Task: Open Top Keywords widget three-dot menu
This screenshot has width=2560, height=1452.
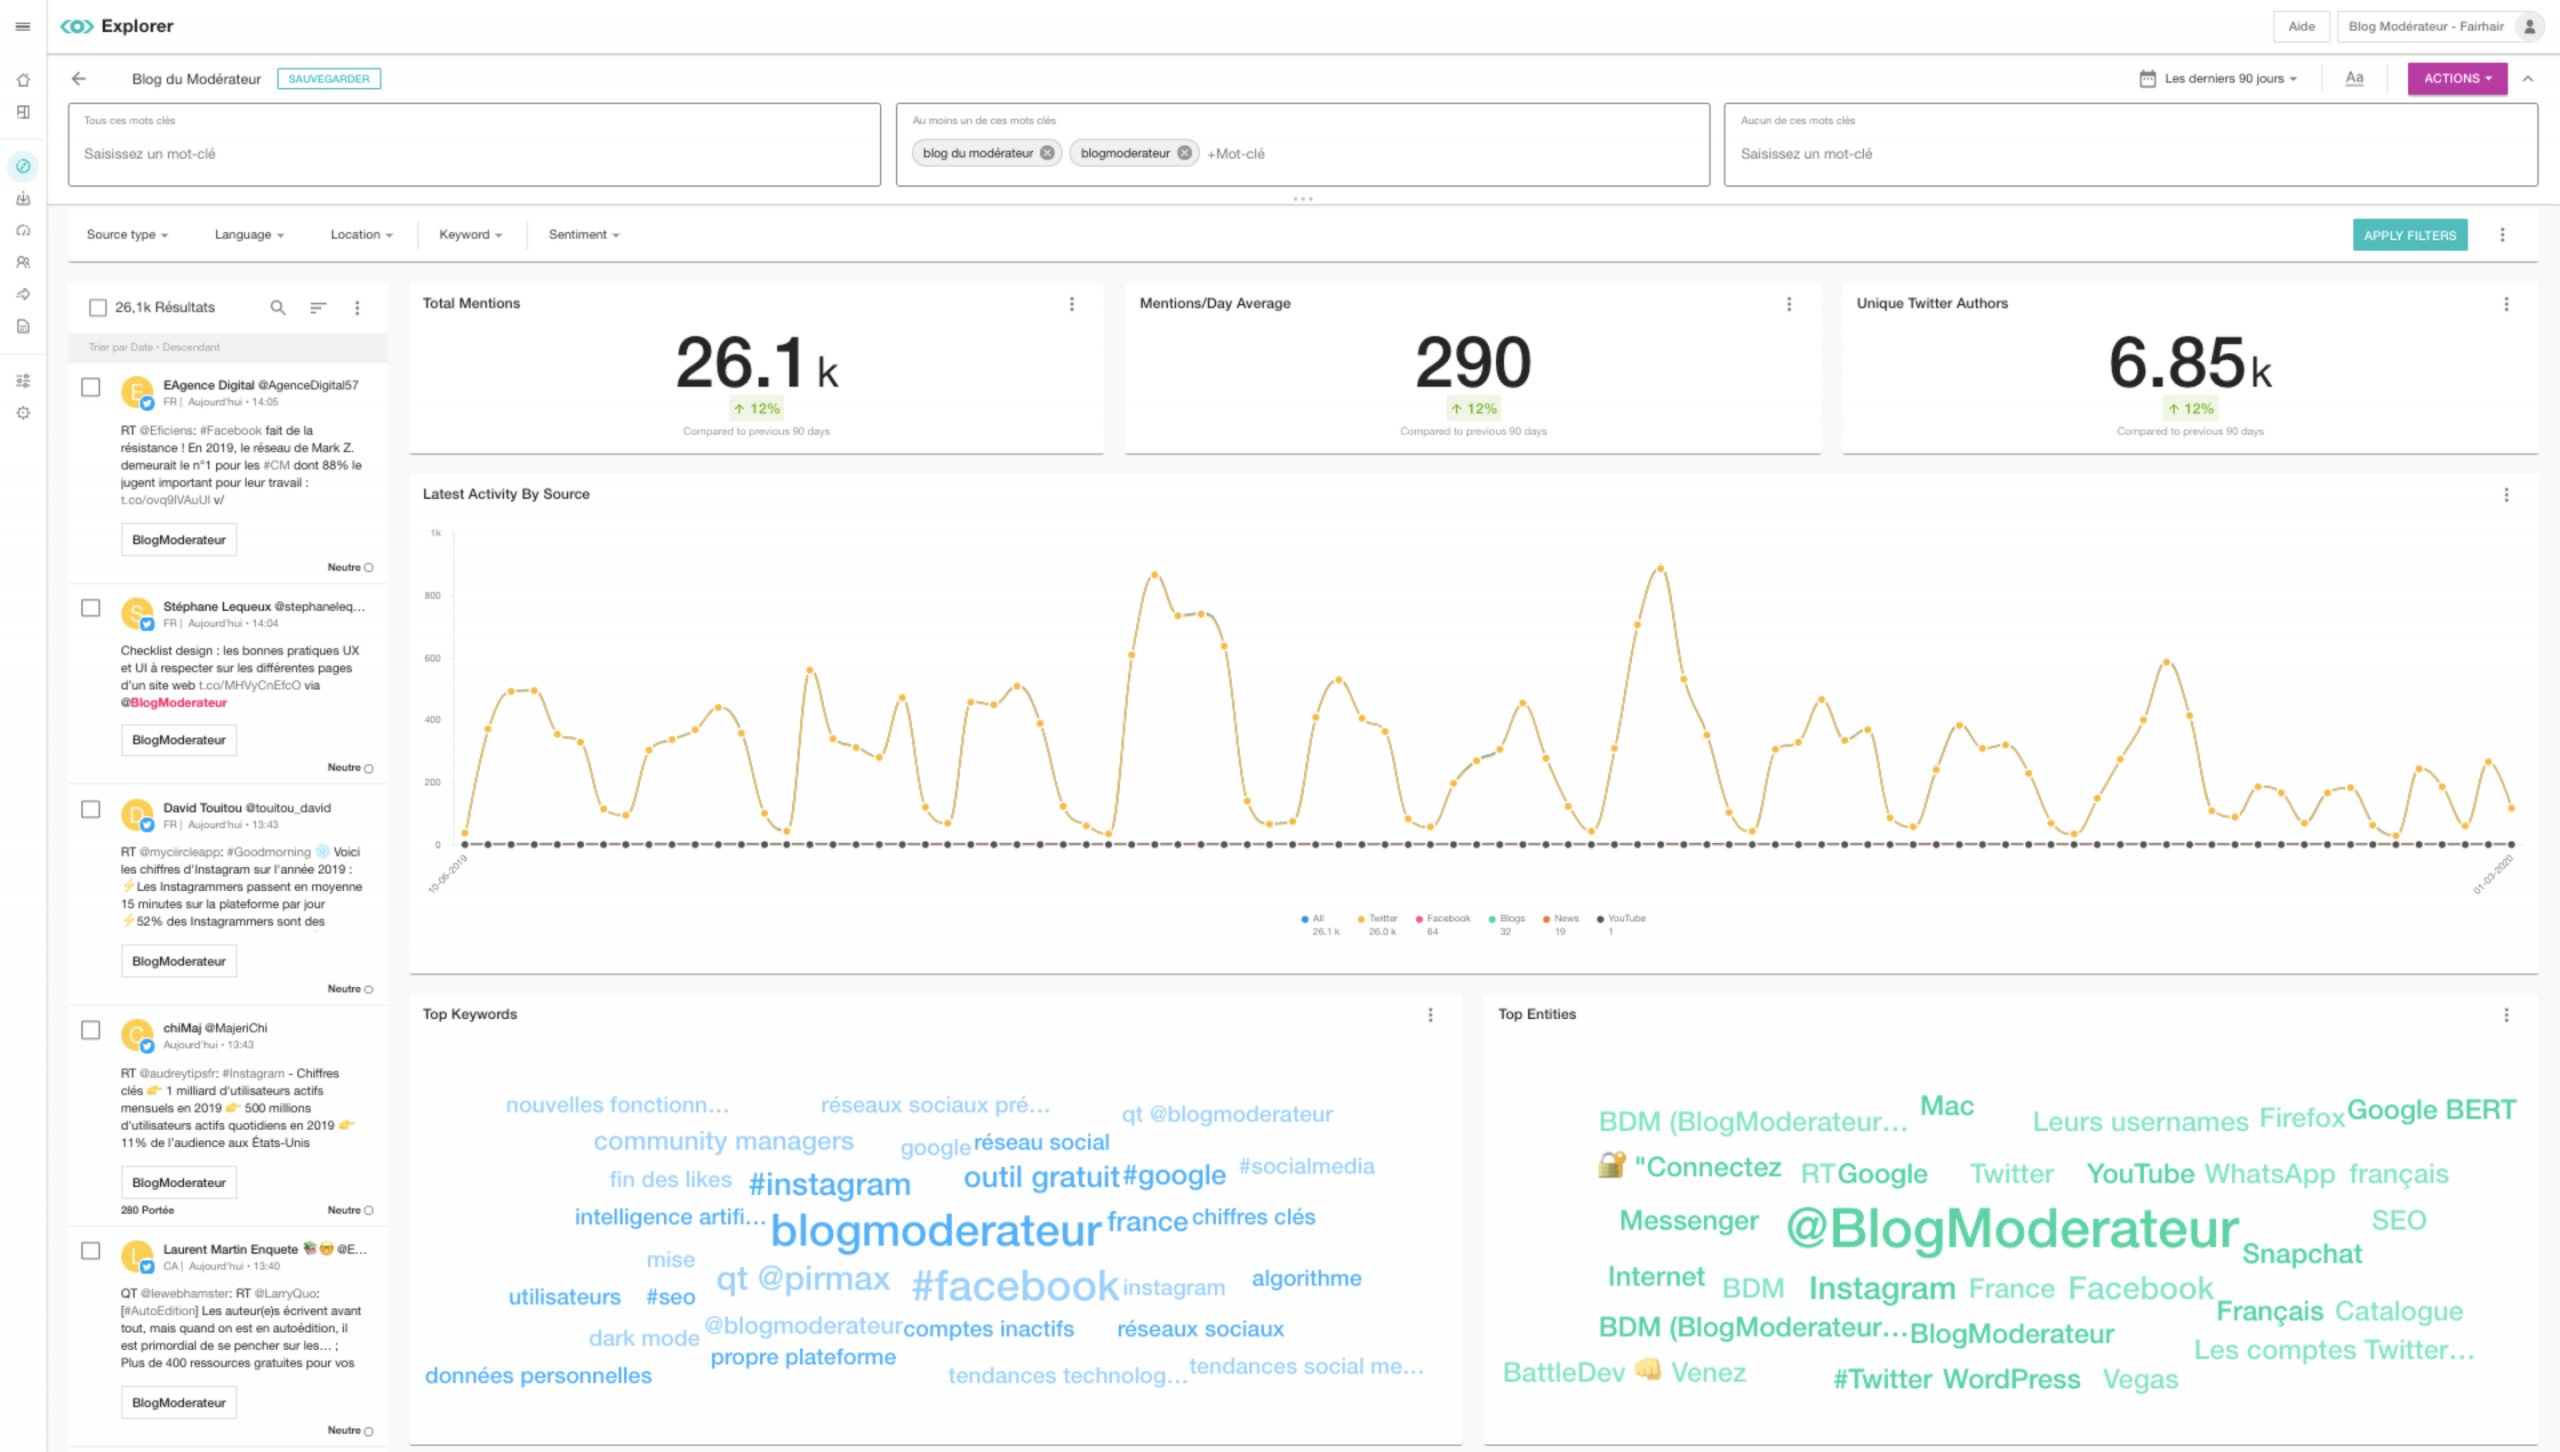Action: 1430,1014
